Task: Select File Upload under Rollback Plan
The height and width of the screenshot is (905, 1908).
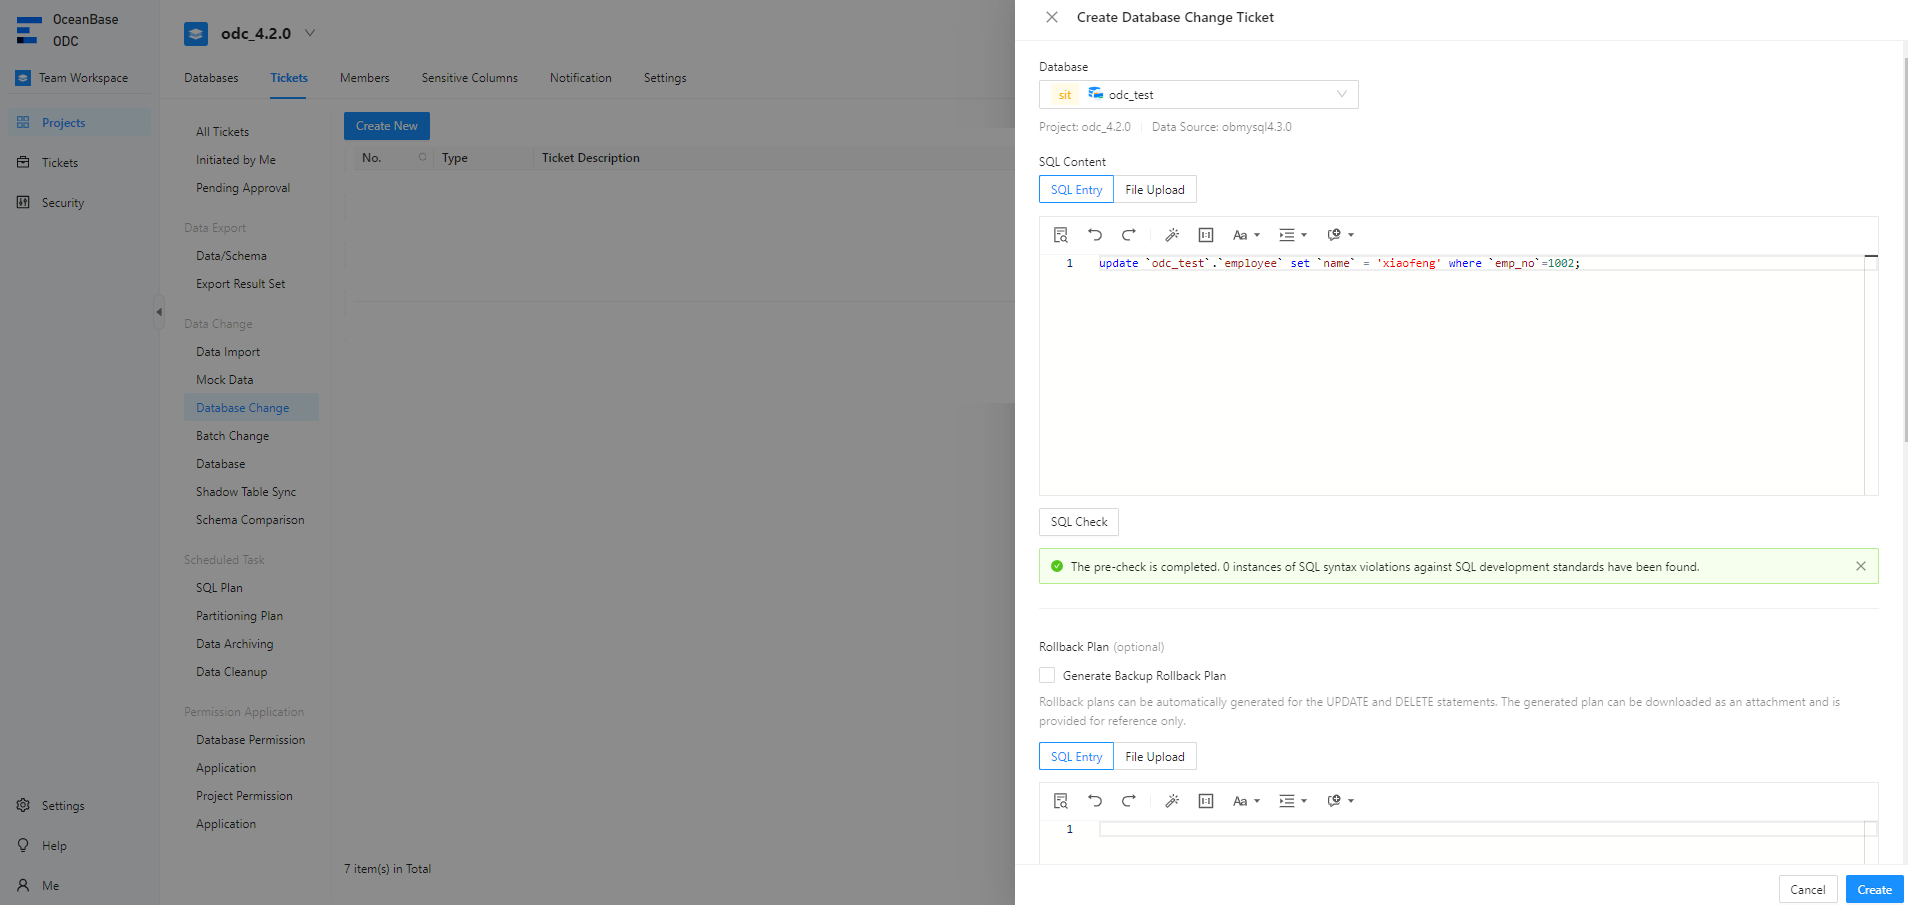Action: tap(1155, 757)
